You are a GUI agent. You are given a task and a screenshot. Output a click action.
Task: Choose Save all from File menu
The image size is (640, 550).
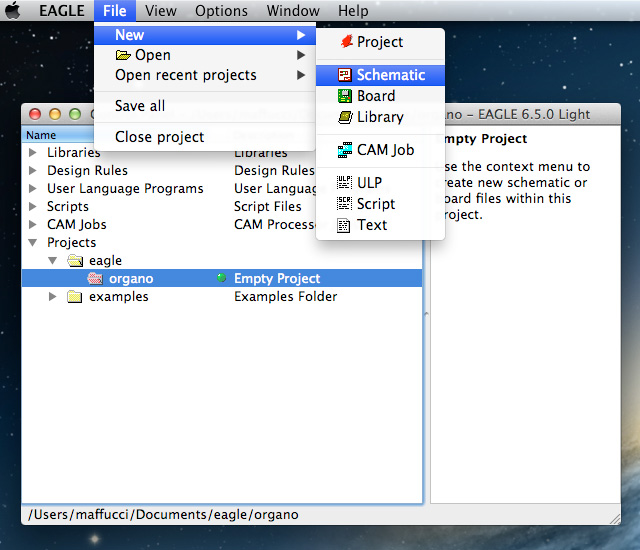click(x=140, y=106)
